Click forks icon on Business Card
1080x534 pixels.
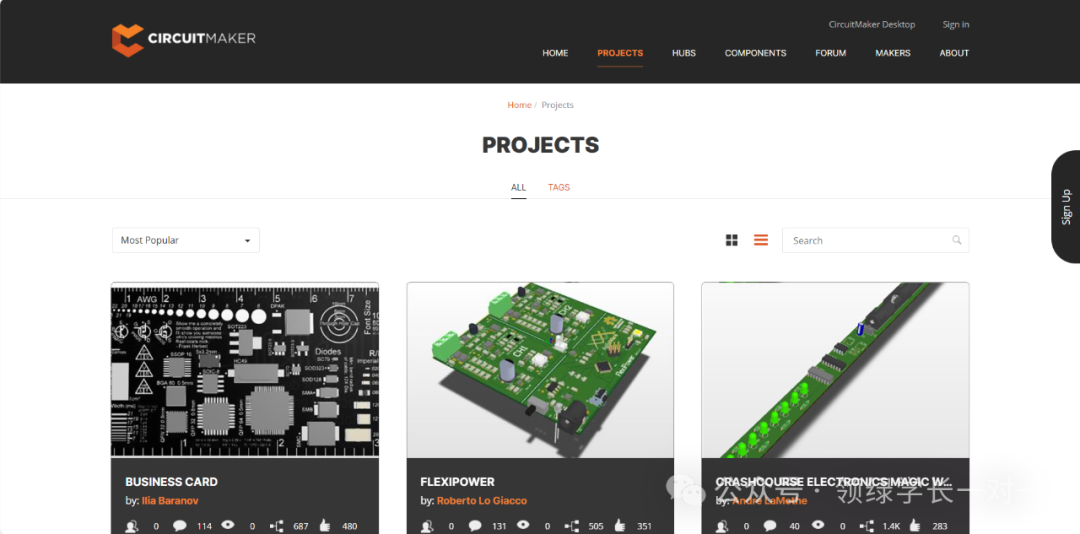coord(276,526)
